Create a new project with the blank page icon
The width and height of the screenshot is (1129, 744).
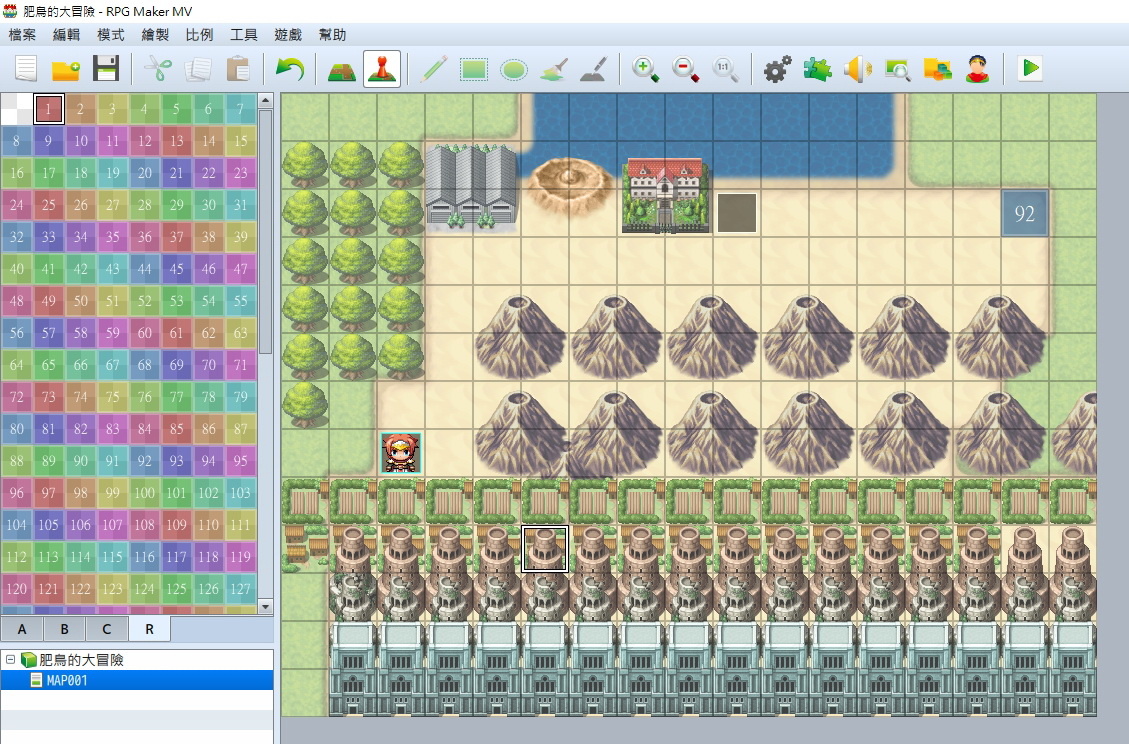[x=26, y=69]
